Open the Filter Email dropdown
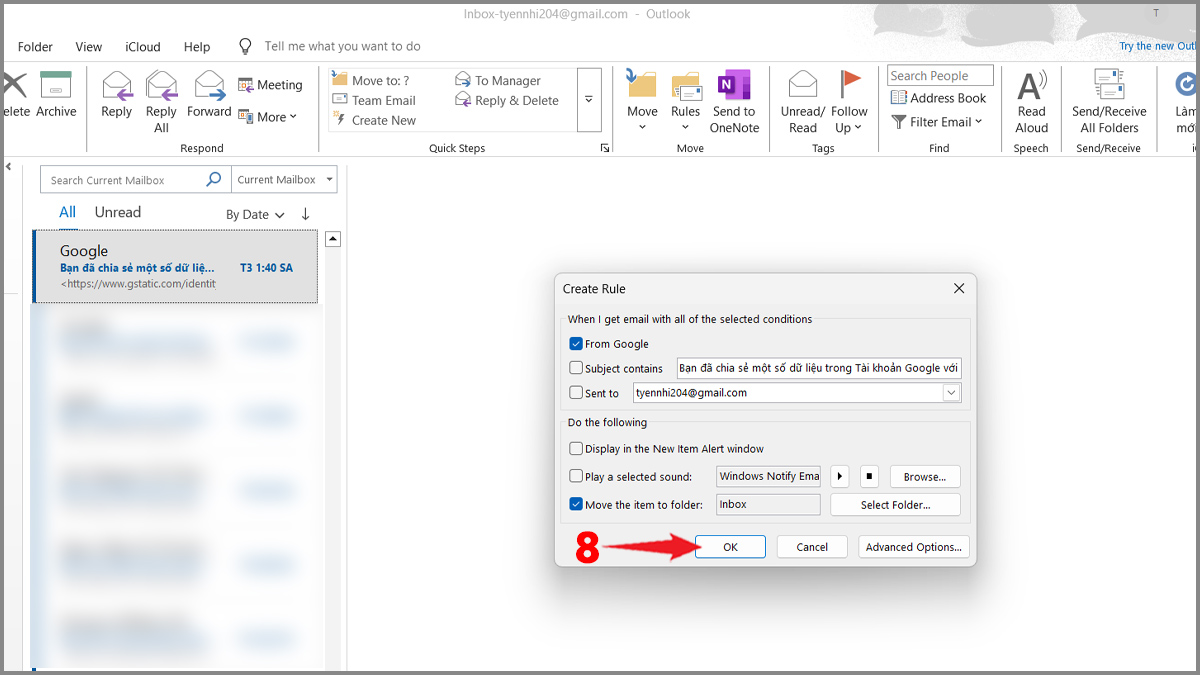The height and width of the screenshot is (675, 1200). [938, 122]
